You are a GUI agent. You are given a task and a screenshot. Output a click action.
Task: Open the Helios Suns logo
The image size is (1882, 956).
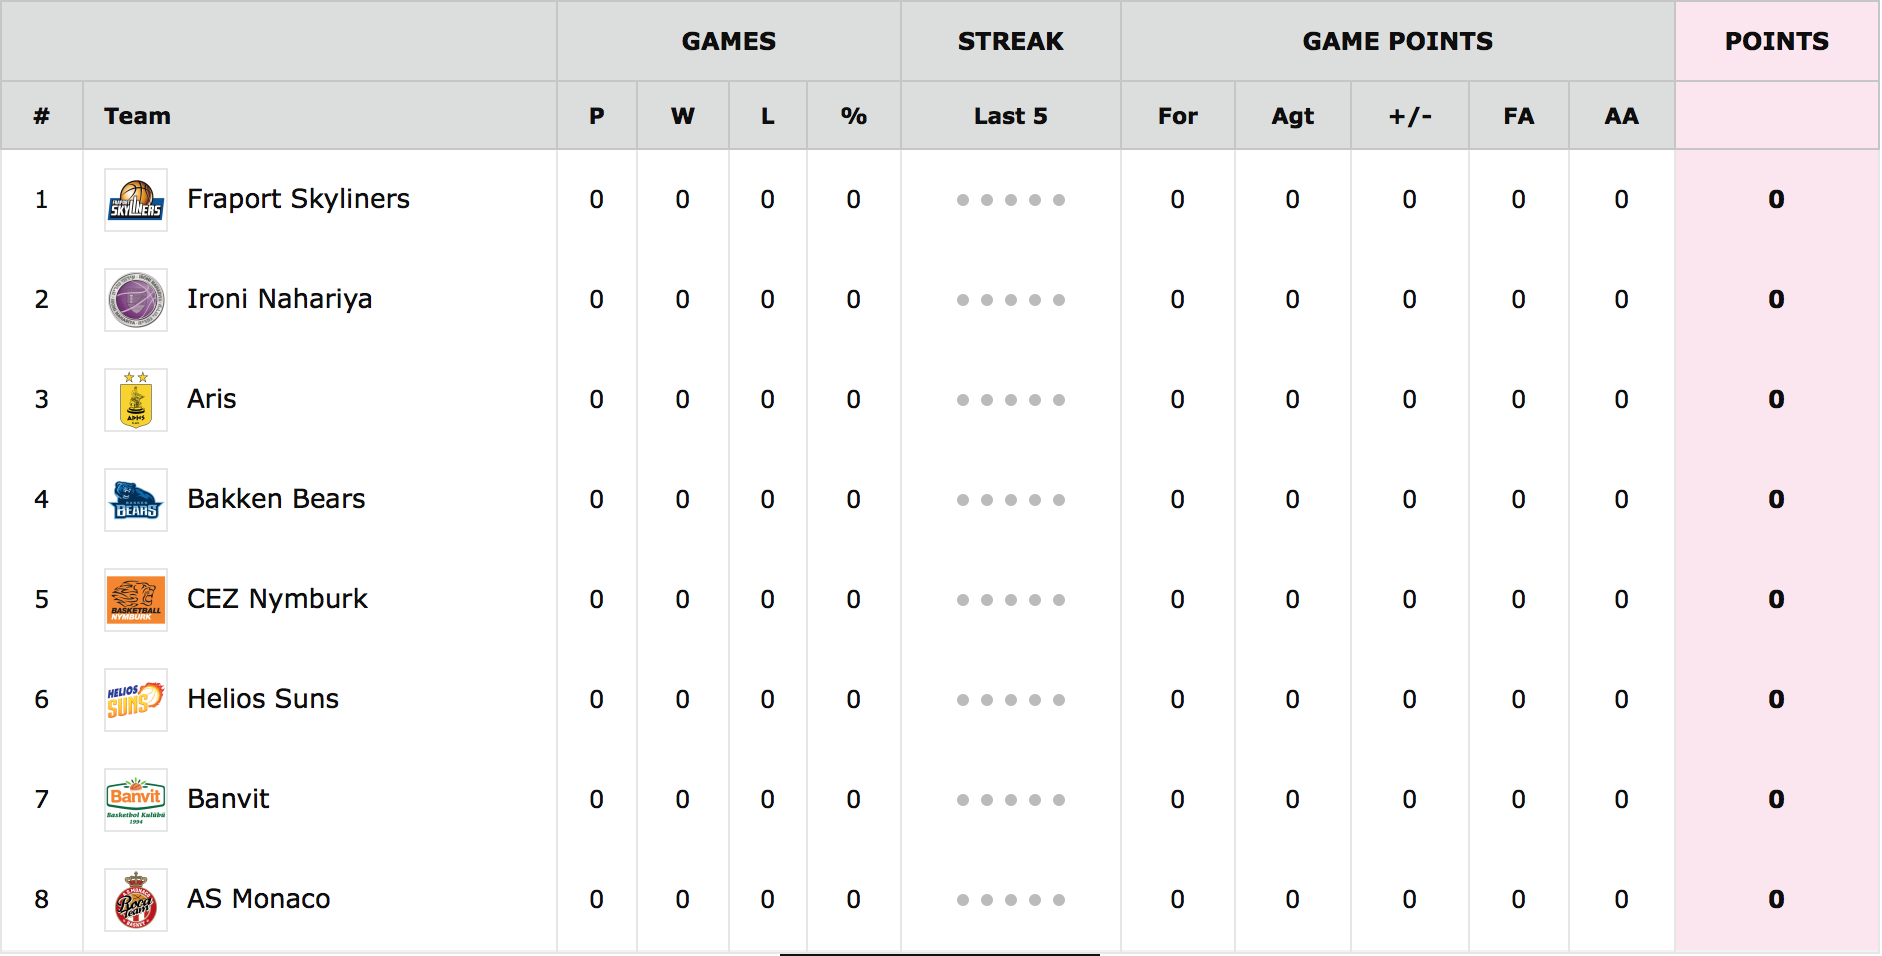(136, 700)
